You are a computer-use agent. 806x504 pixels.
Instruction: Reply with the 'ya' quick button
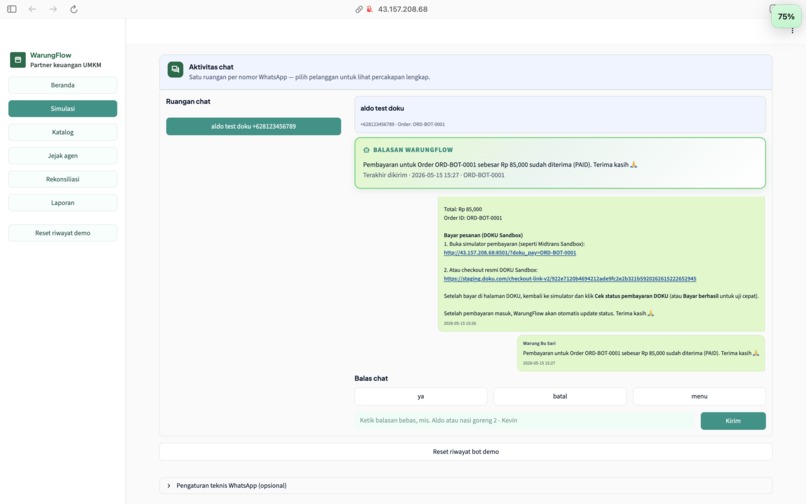tap(420, 397)
